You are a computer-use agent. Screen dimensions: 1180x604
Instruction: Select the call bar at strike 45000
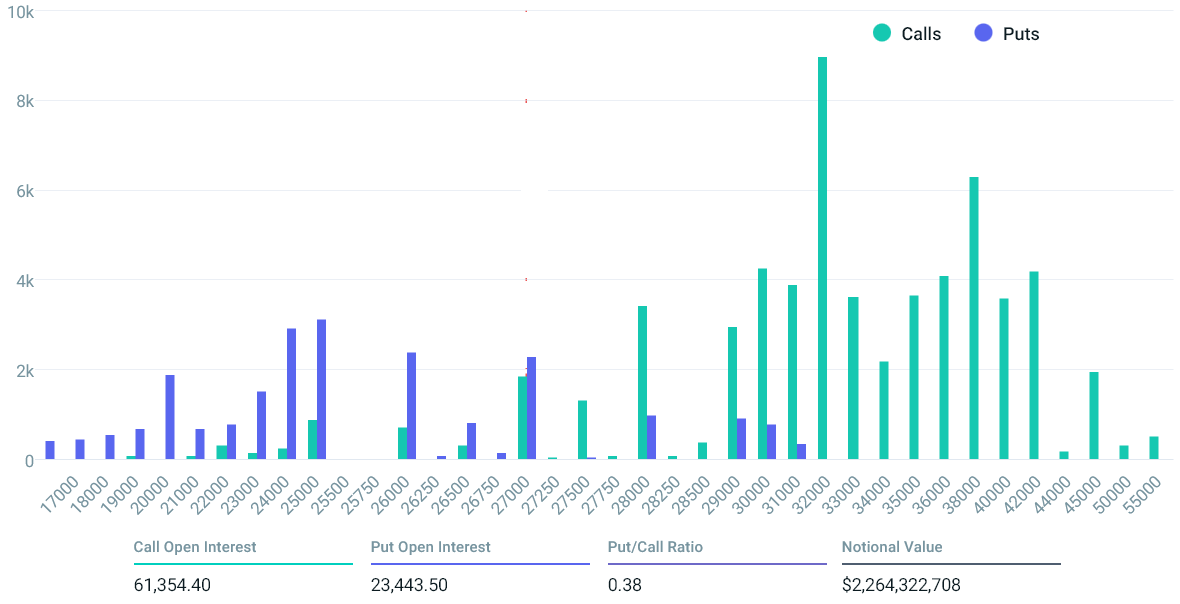point(1094,416)
